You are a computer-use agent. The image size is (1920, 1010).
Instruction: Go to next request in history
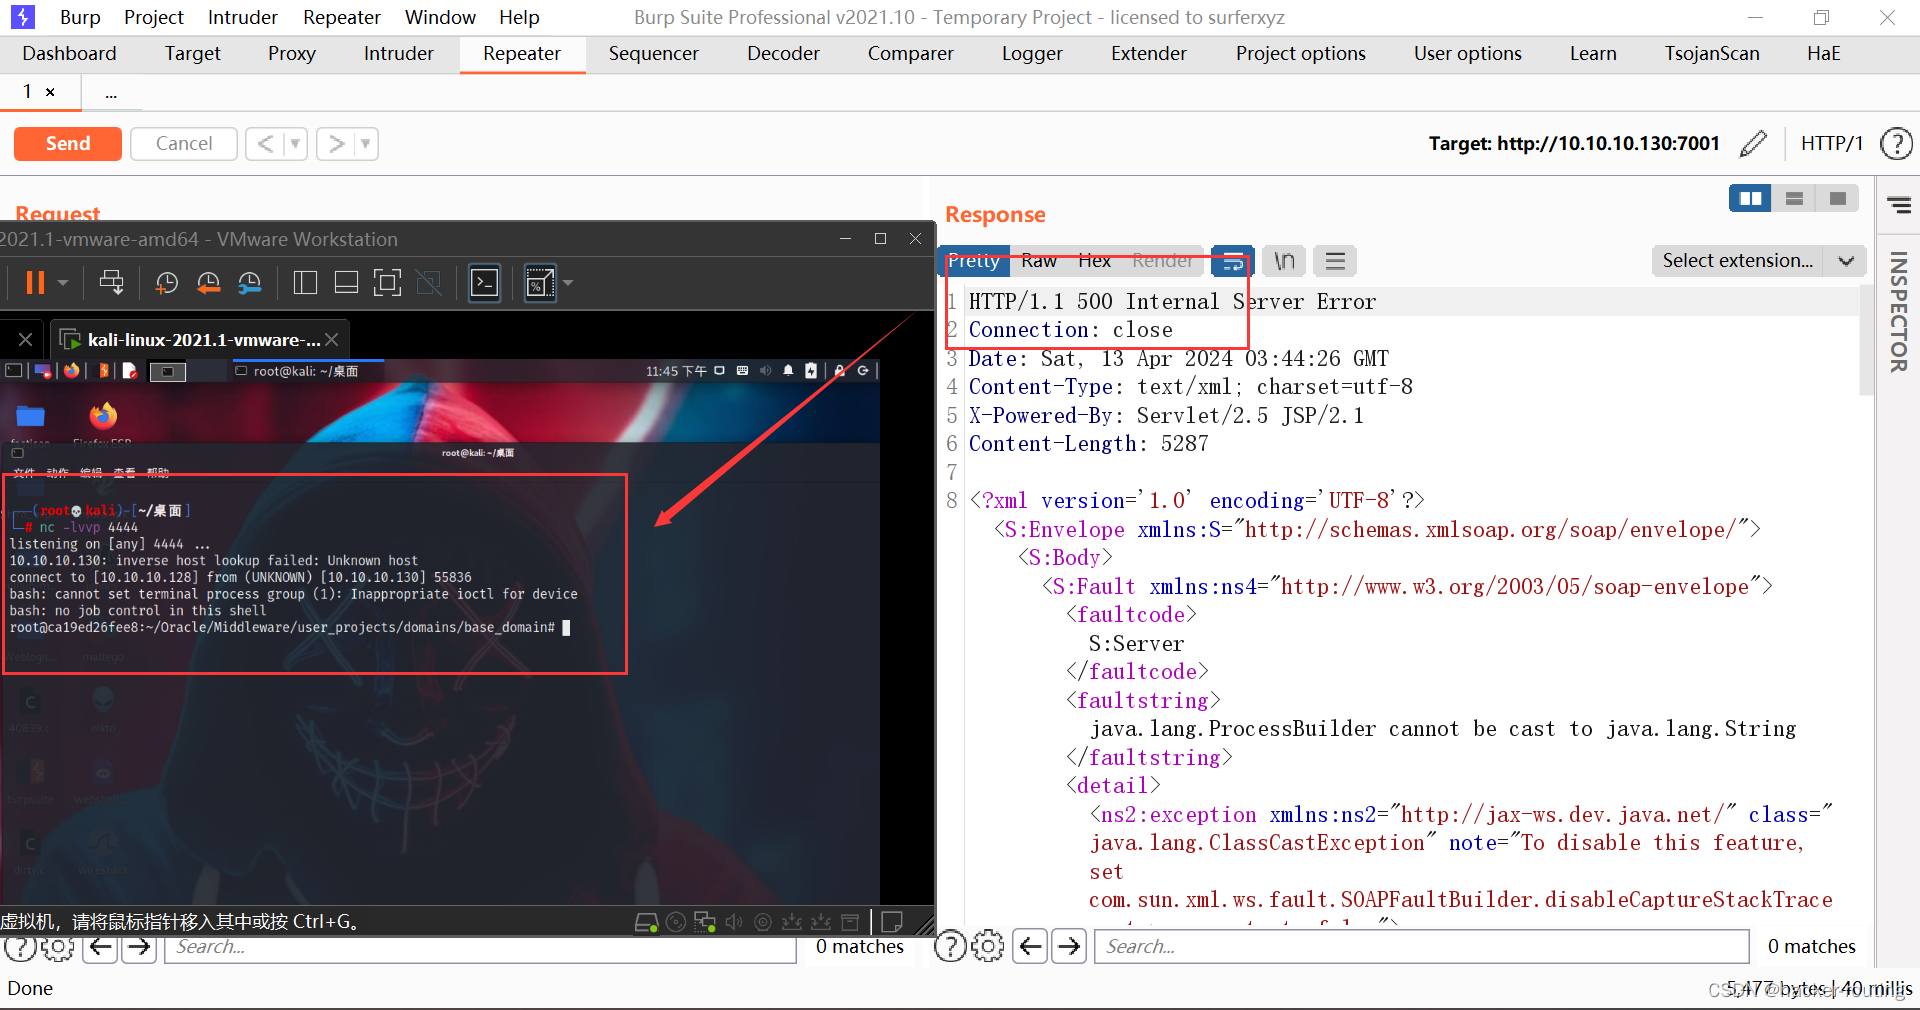337,144
